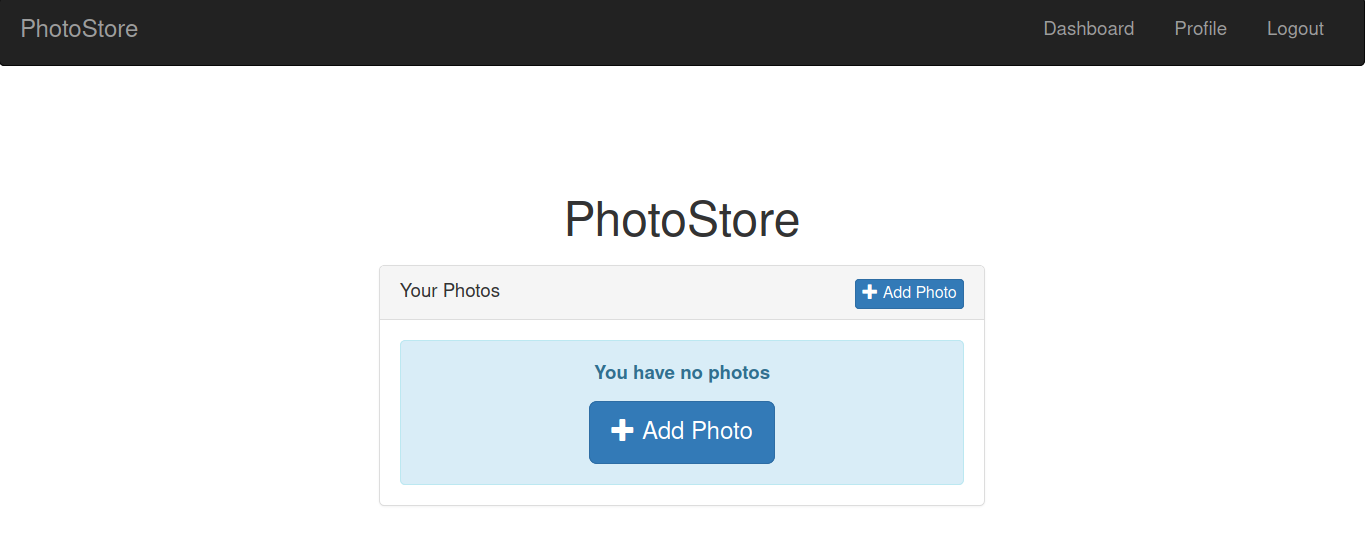Click empty dark navbar area between brand and links

point(590,30)
